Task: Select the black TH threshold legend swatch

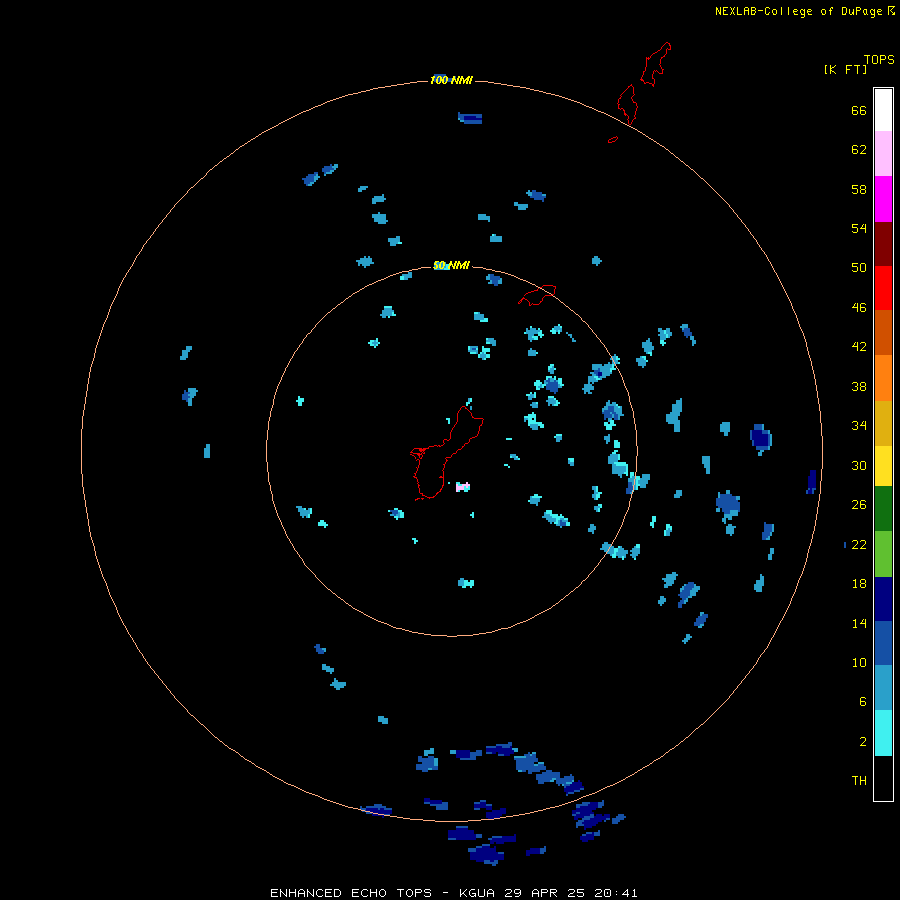Action: click(x=883, y=778)
